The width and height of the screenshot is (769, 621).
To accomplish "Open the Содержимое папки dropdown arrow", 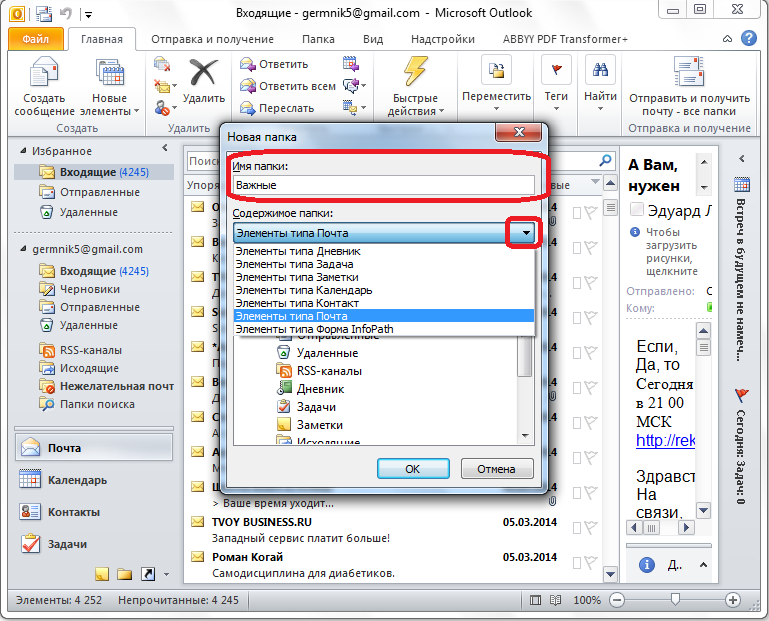I will tap(525, 233).
